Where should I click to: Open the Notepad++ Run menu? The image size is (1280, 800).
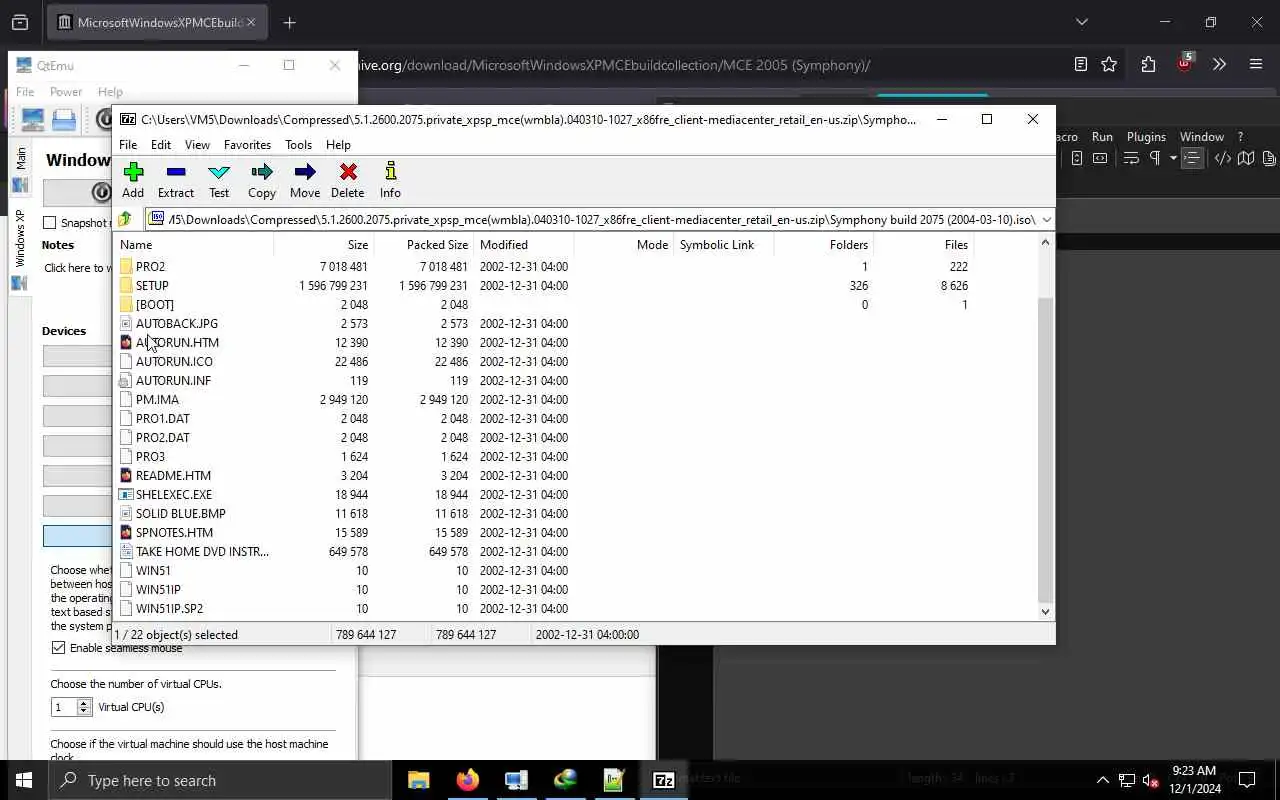point(1102,137)
